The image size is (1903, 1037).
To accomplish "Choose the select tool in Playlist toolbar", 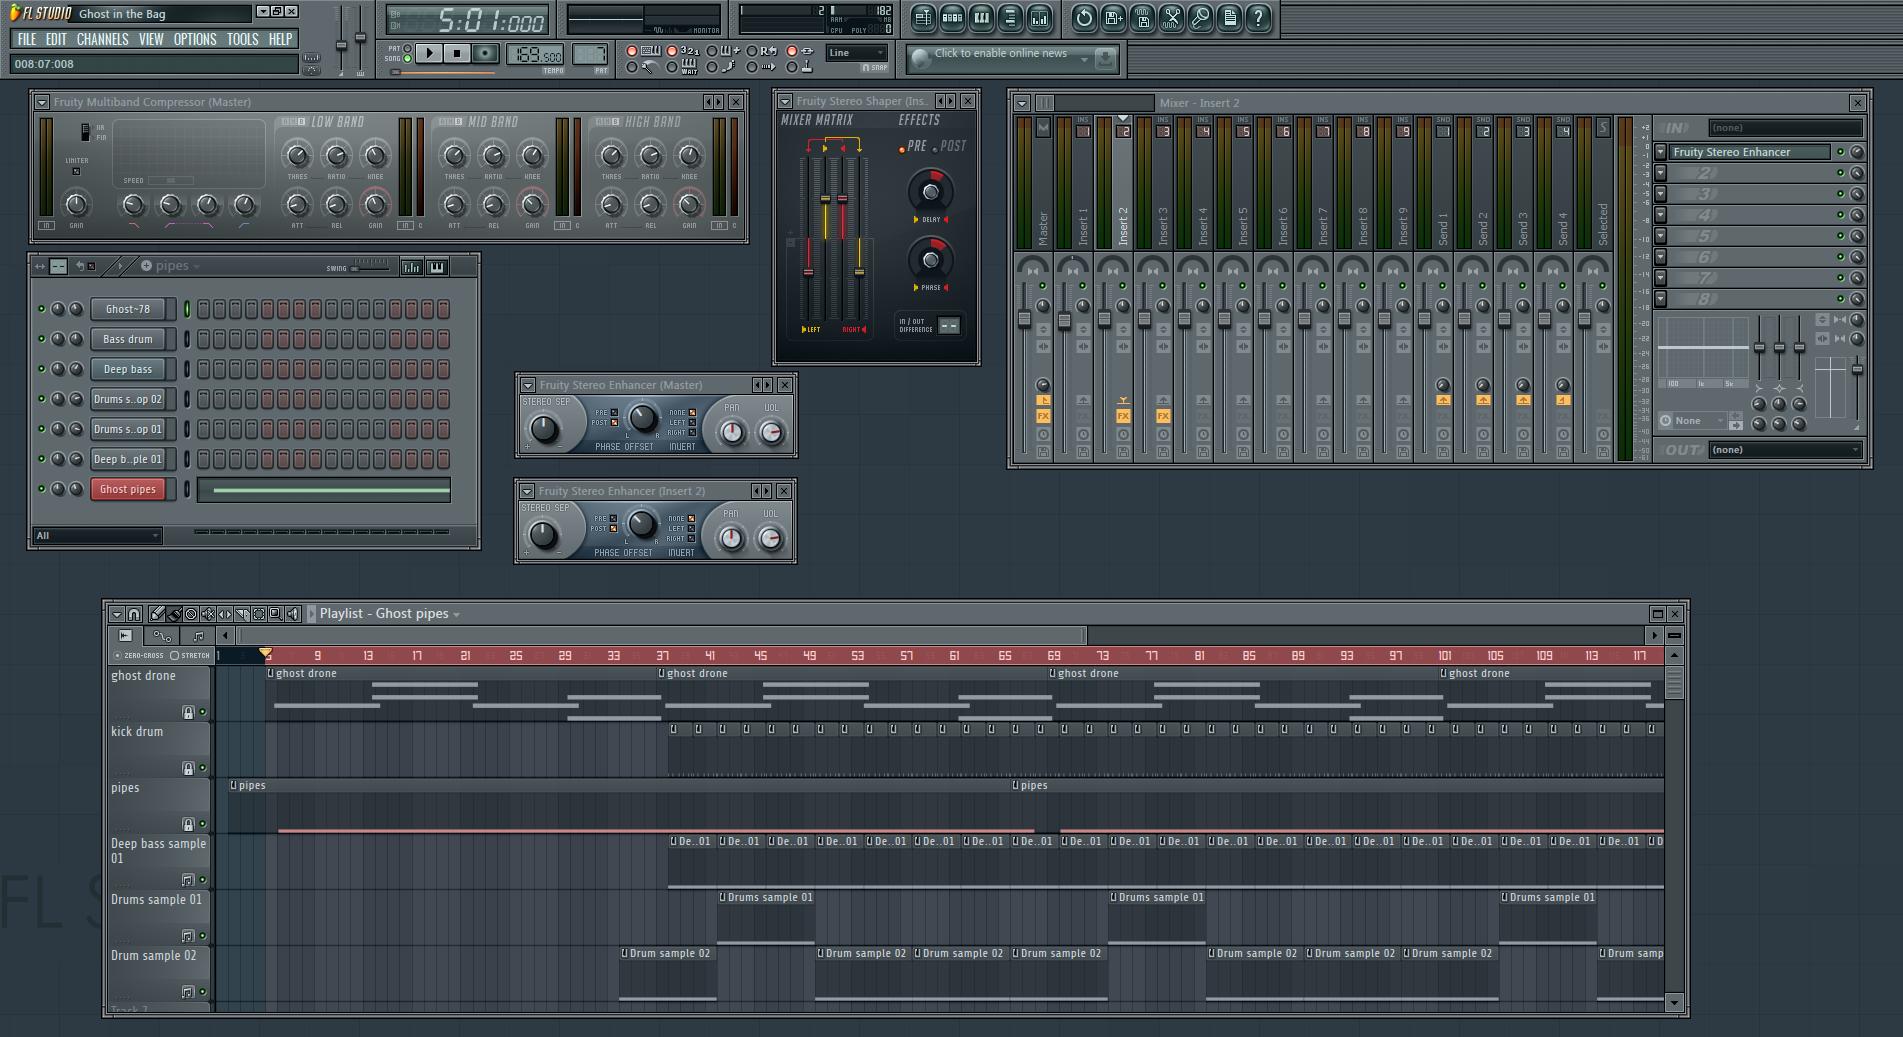I will [x=259, y=614].
